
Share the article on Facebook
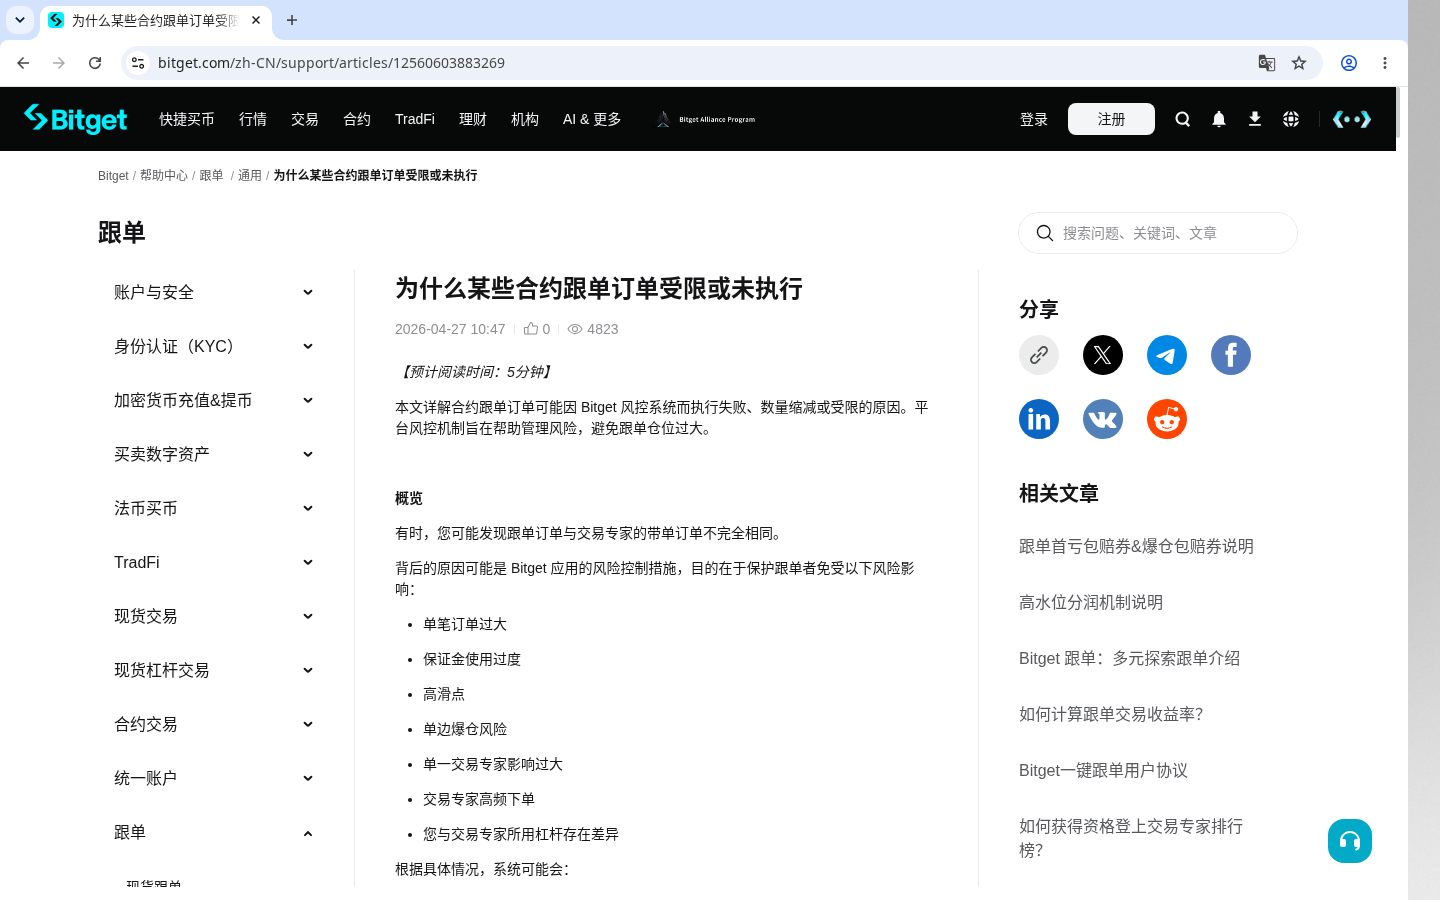(1231, 355)
